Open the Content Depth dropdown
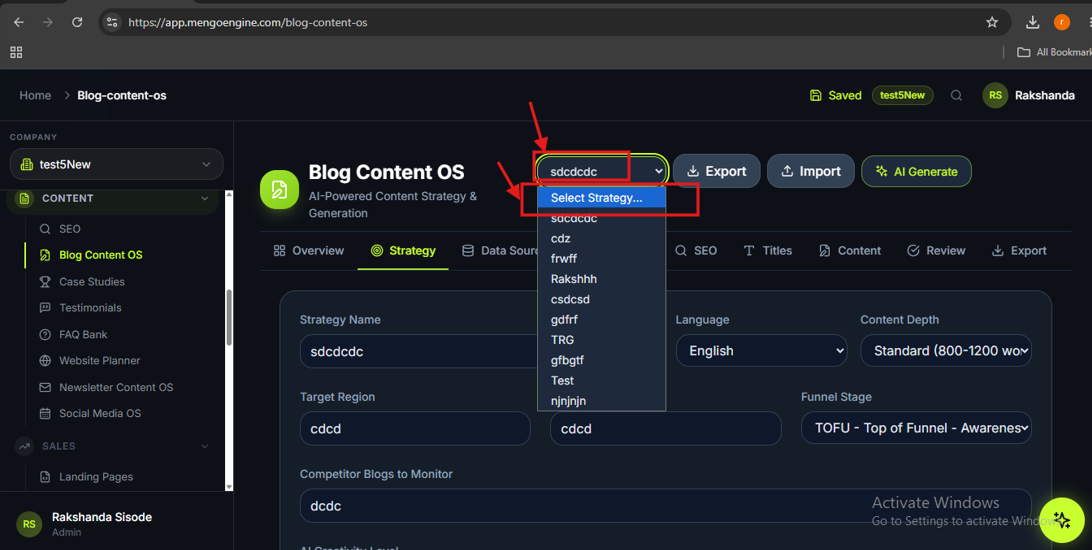The image size is (1092, 550). (x=946, y=351)
